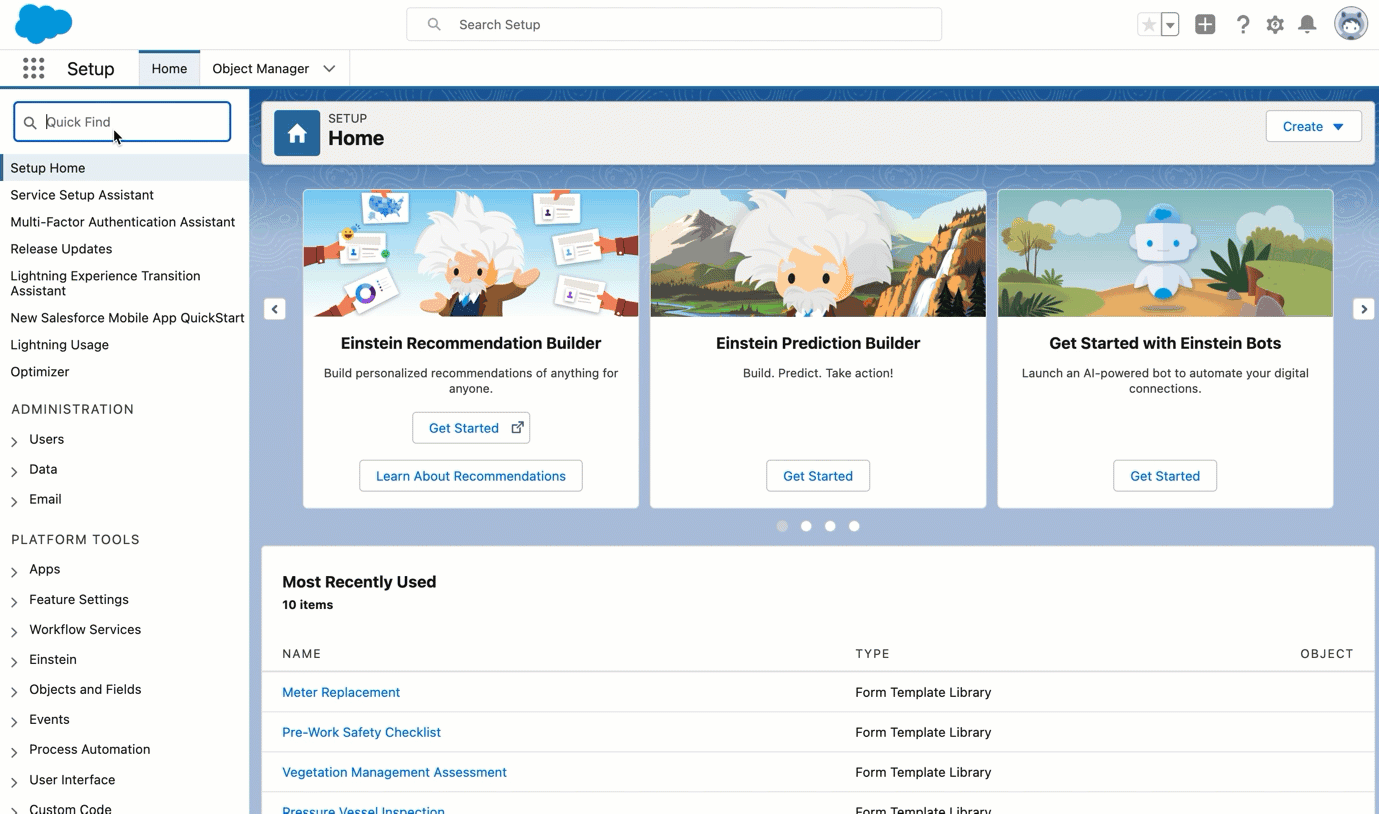Image resolution: width=1379 pixels, height=814 pixels.
Task: Click the Setup Home house icon
Action: 297,133
